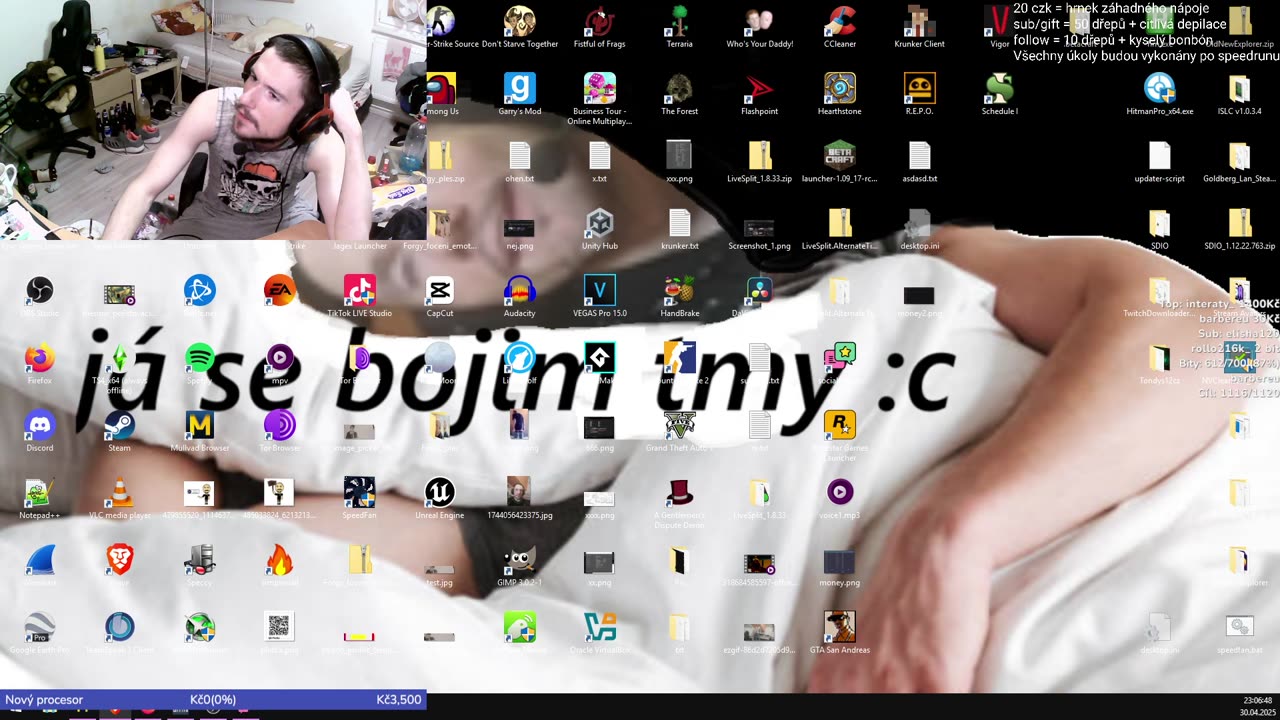Image resolution: width=1280 pixels, height=720 pixels.
Task: Click the Steam shortcut
Action: tap(120, 430)
